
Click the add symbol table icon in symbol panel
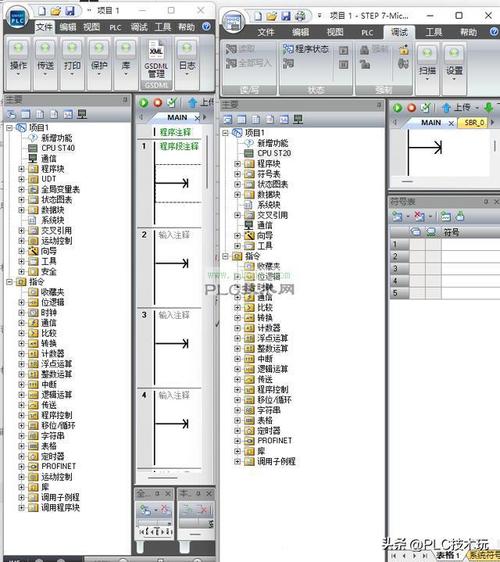click(x=397, y=216)
